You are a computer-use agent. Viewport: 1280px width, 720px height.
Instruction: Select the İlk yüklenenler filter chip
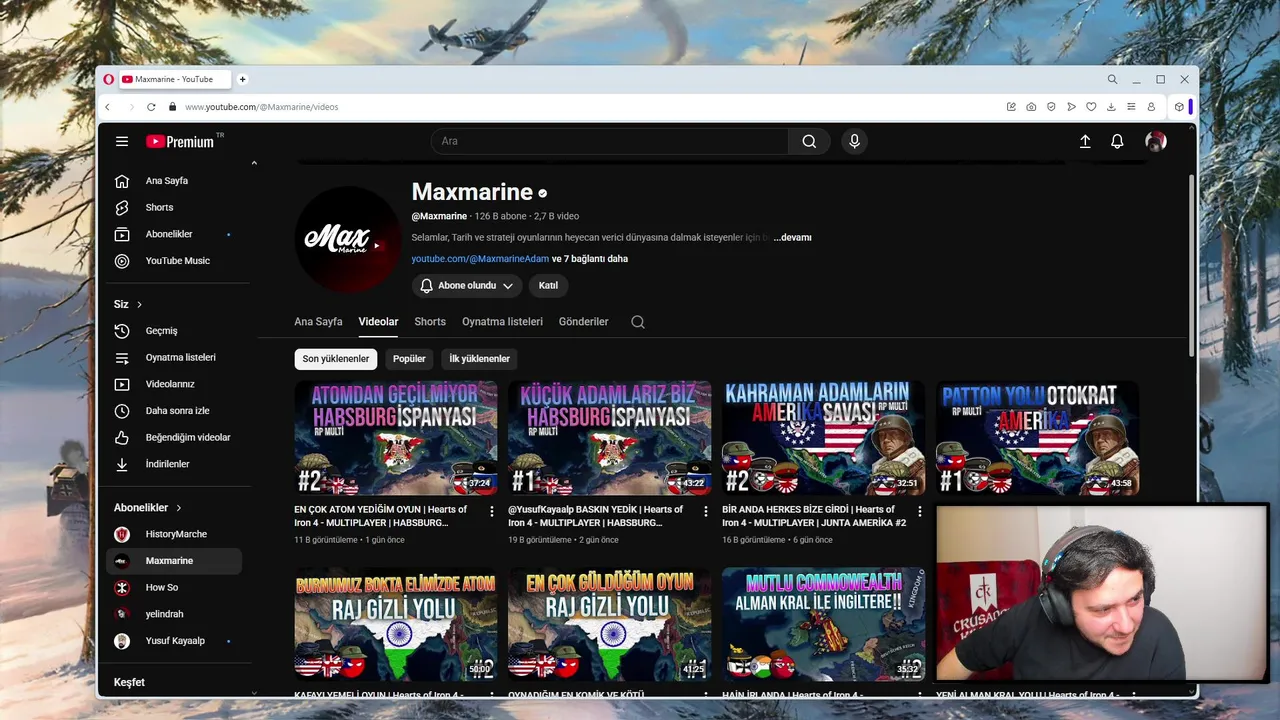pos(479,359)
